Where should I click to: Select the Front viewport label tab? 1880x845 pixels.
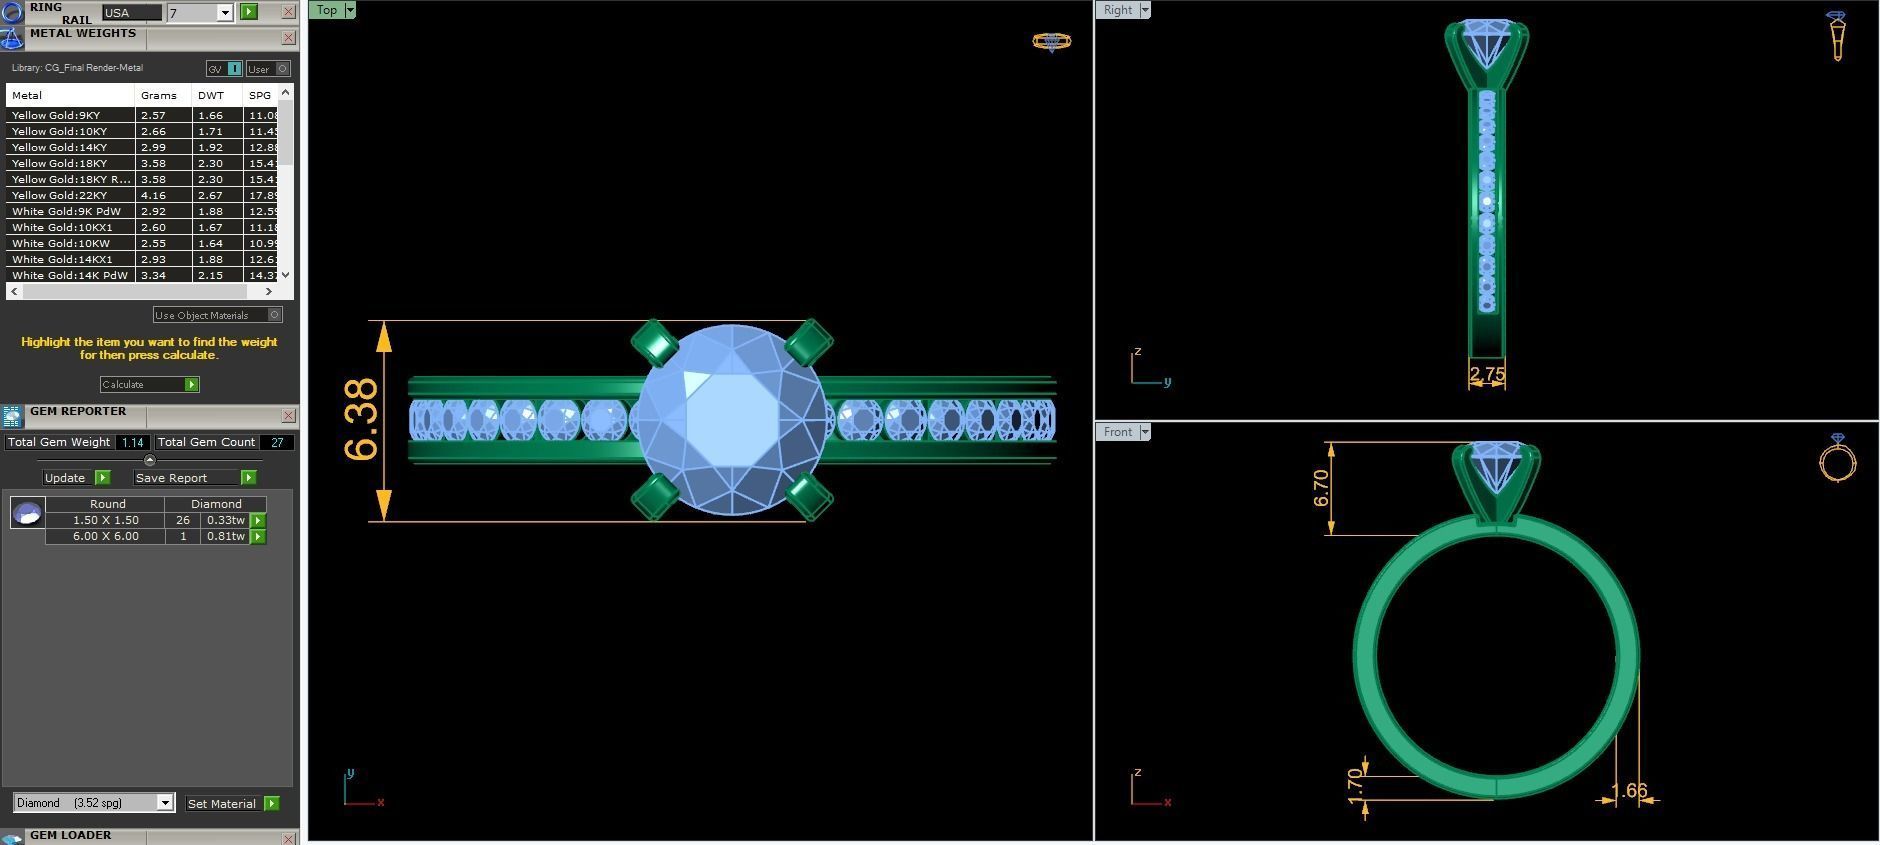pyautogui.click(x=1117, y=432)
